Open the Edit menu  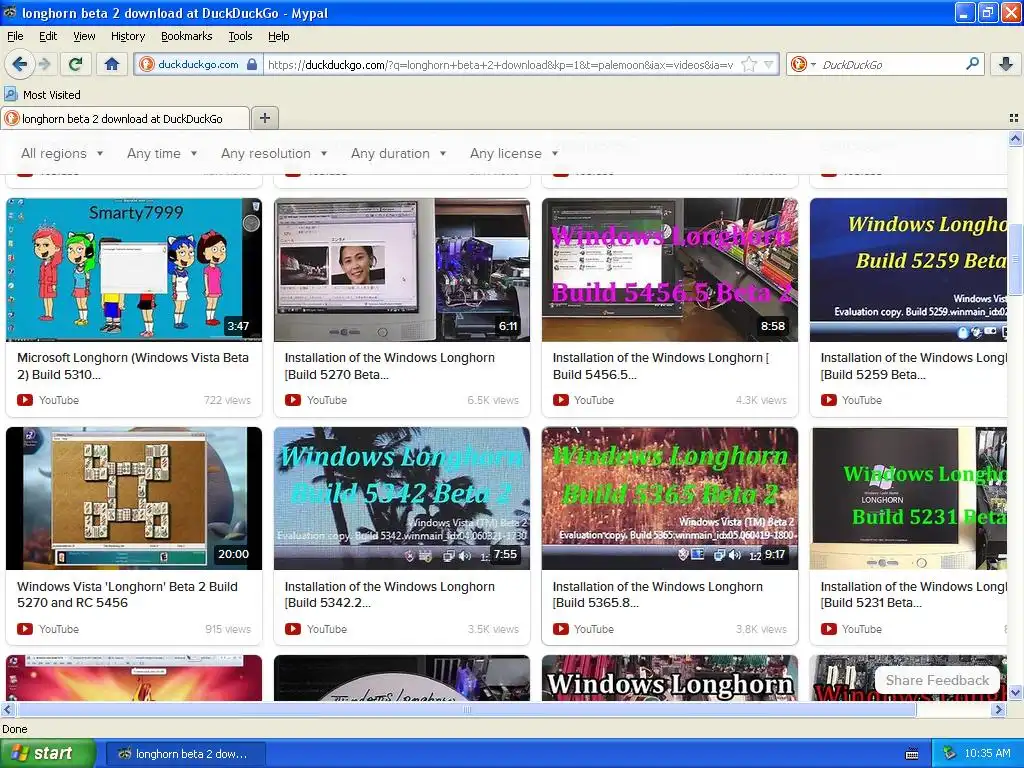[x=48, y=36]
